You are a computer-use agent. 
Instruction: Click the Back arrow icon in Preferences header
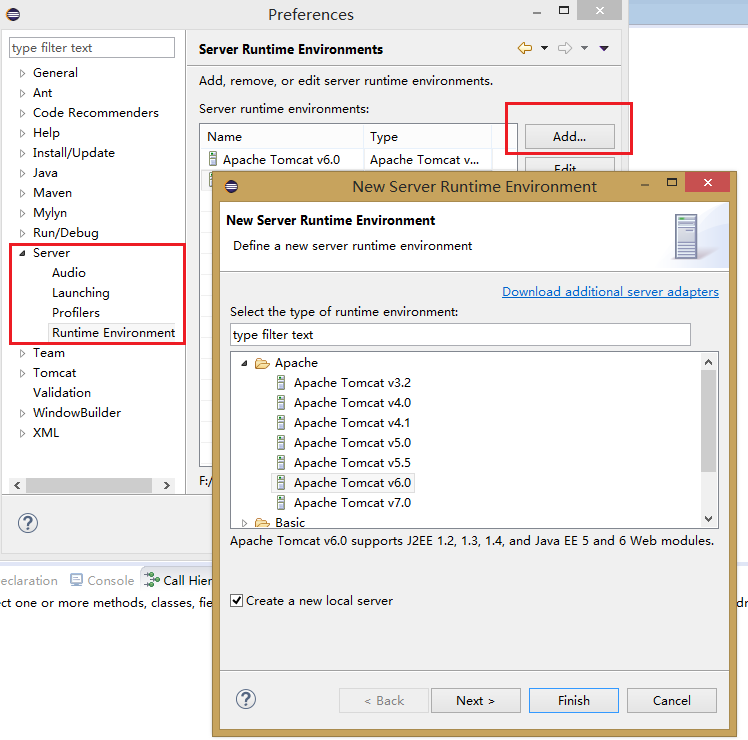(525, 48)
